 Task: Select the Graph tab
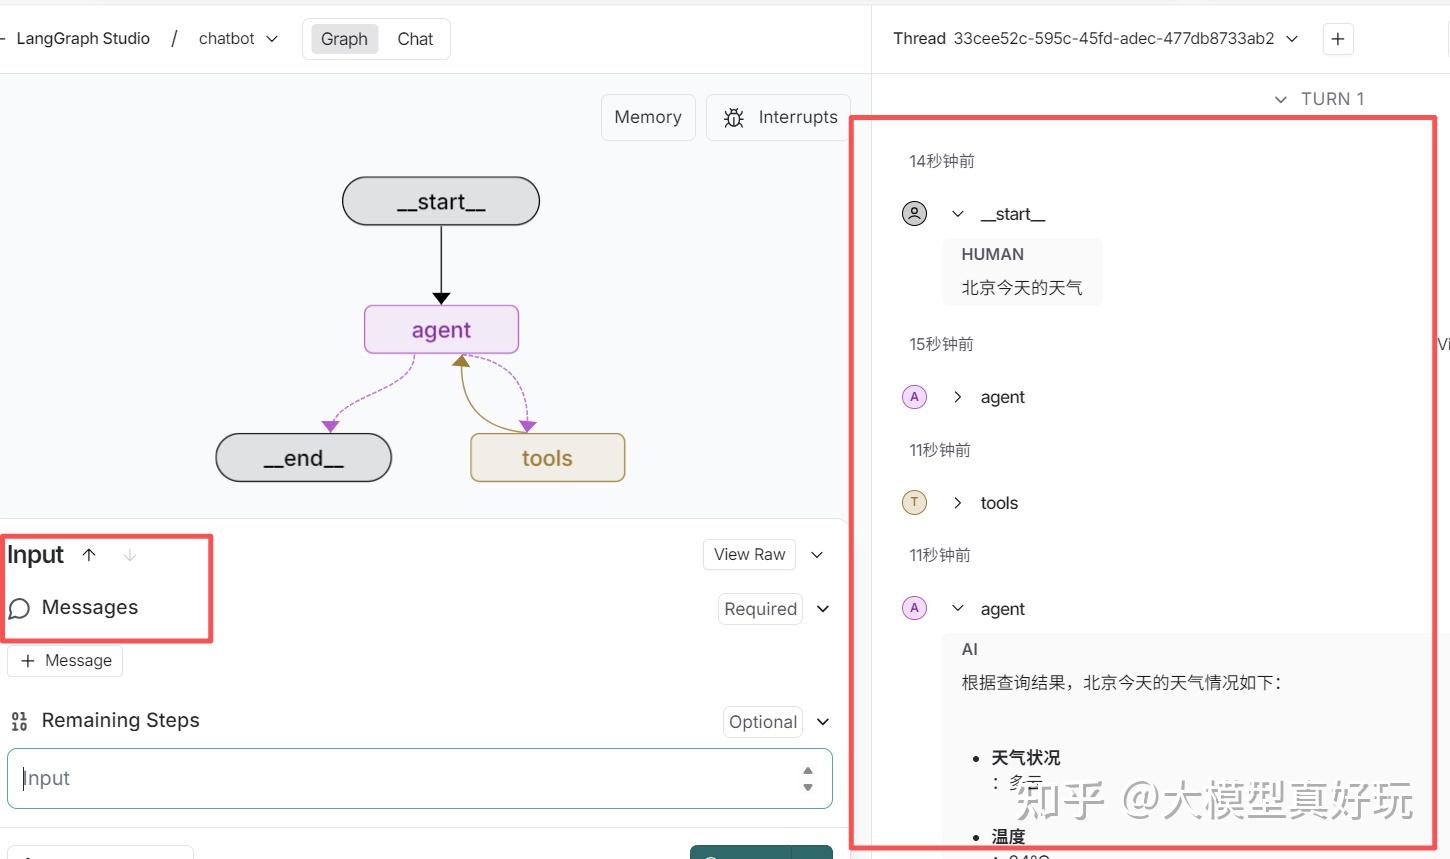click(343, 39)
